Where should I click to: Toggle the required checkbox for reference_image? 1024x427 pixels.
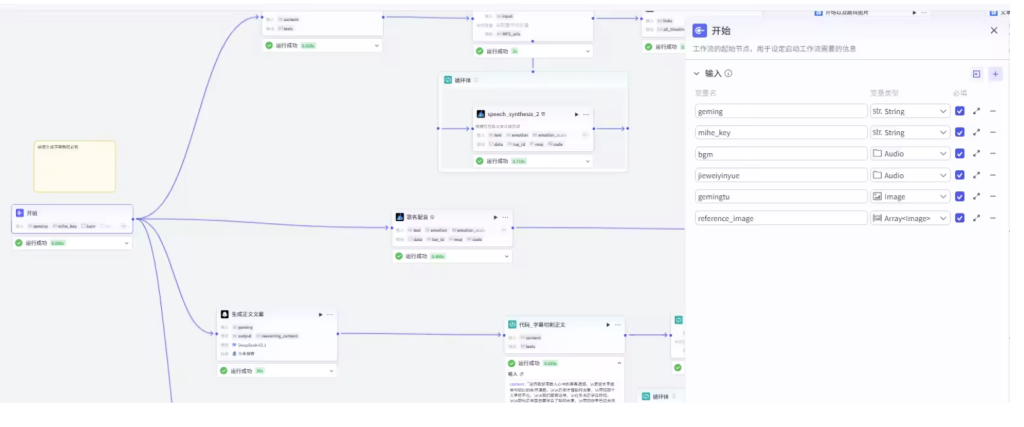coord(960,218)
